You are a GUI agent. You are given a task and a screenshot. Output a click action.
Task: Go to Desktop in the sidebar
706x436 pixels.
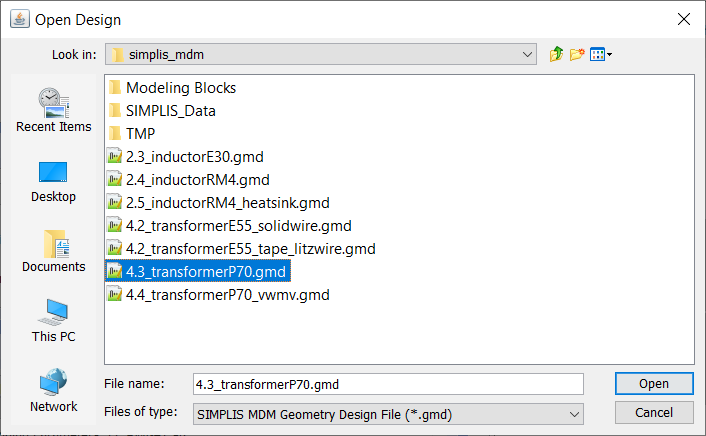[53, 179]
